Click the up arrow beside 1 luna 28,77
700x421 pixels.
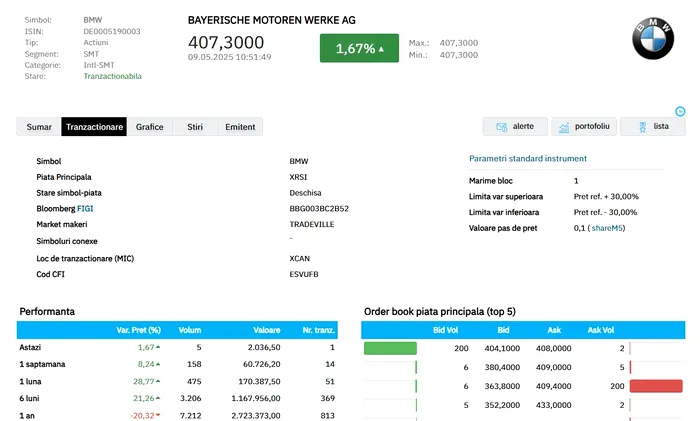(158, 381)
